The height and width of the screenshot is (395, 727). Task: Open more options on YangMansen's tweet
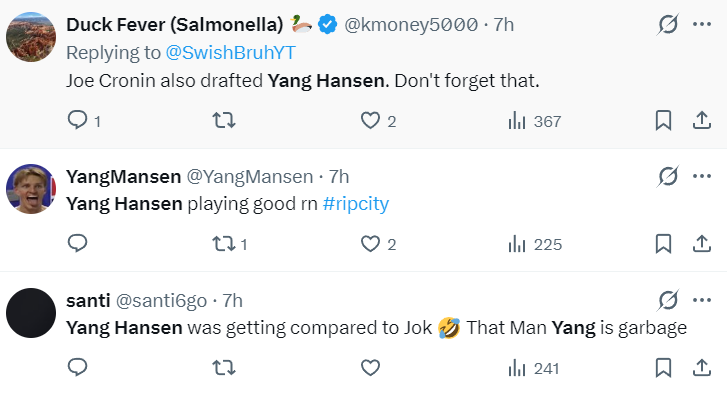tap(702, 176)
